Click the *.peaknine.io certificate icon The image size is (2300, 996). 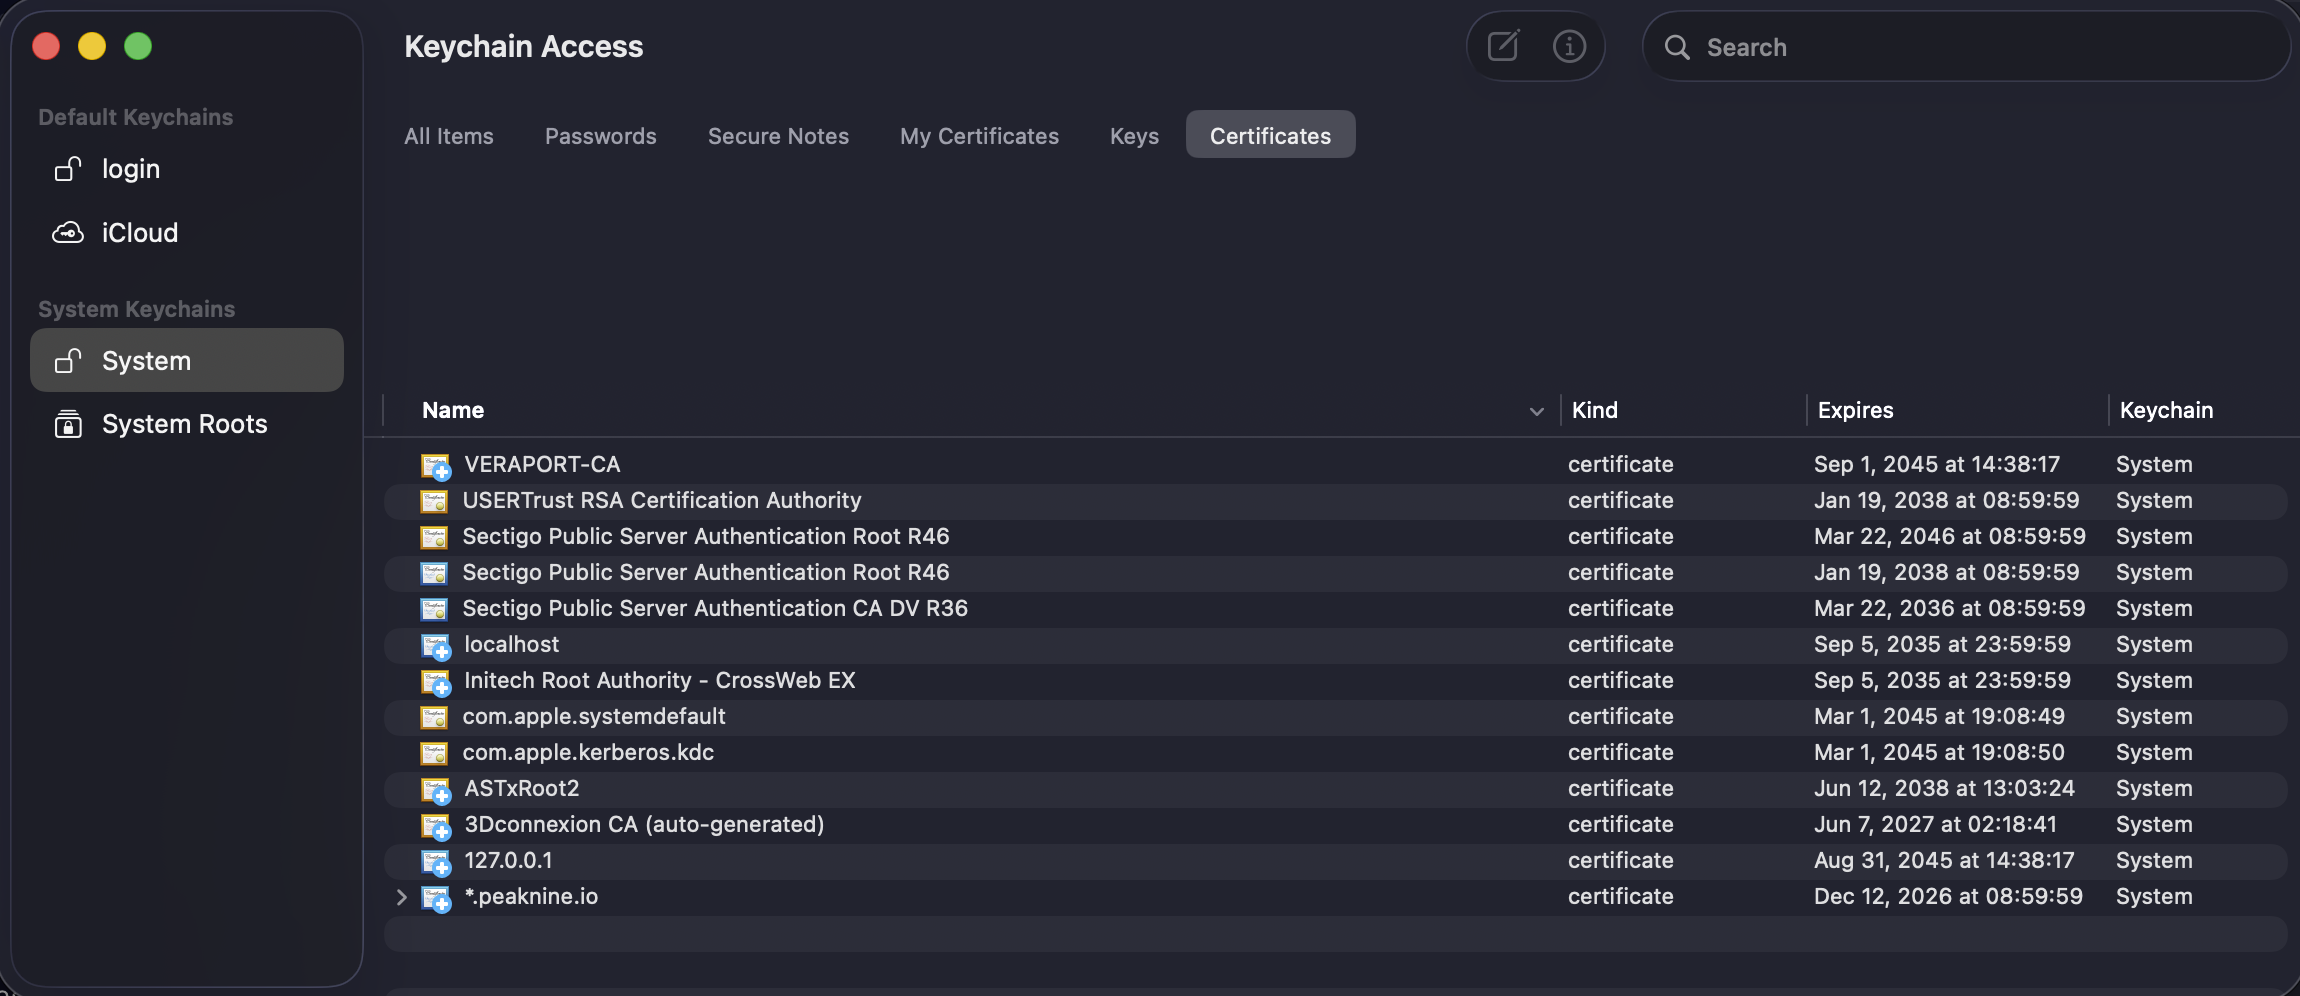[436, 898]
